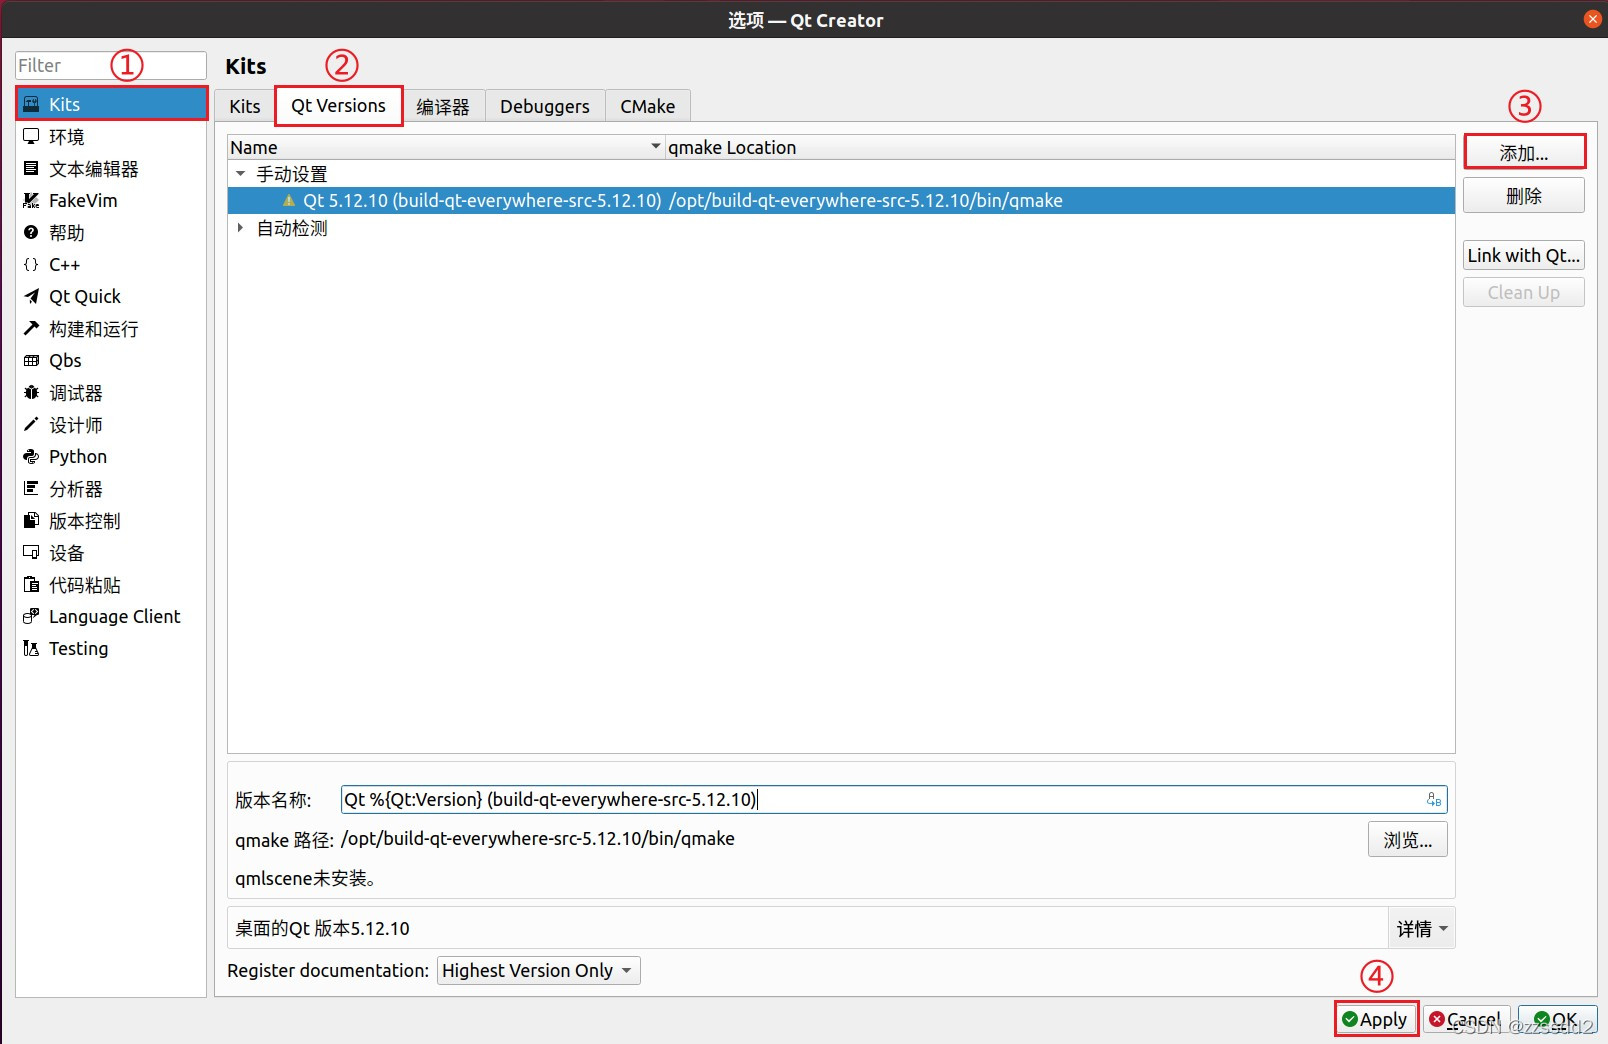Click the qmake path text /opt/build-qt-everywhere-src-5.12.10/bin/qmake
1608x1044 pixels.
(x=538, y=838)
